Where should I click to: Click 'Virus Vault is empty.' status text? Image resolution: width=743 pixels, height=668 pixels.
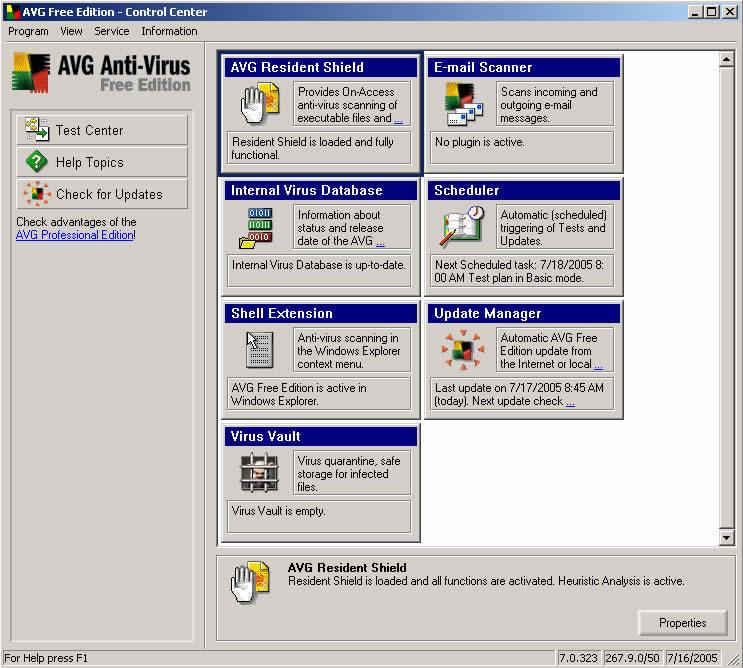pos(279,511)
